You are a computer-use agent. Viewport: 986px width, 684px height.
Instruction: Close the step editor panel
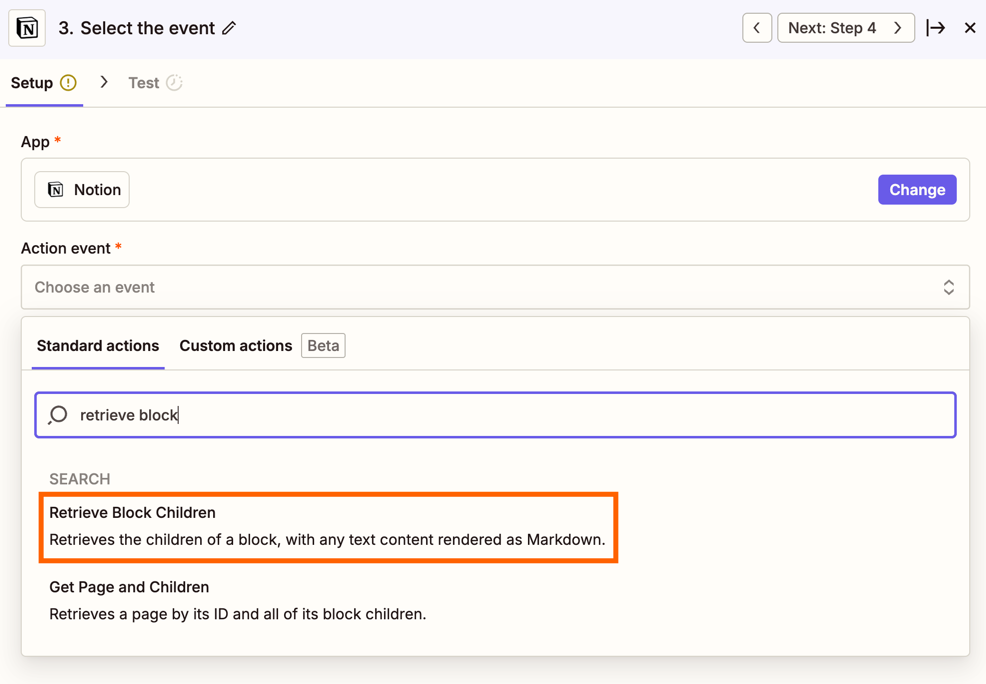pyautogui.click(x=970, y=28)
